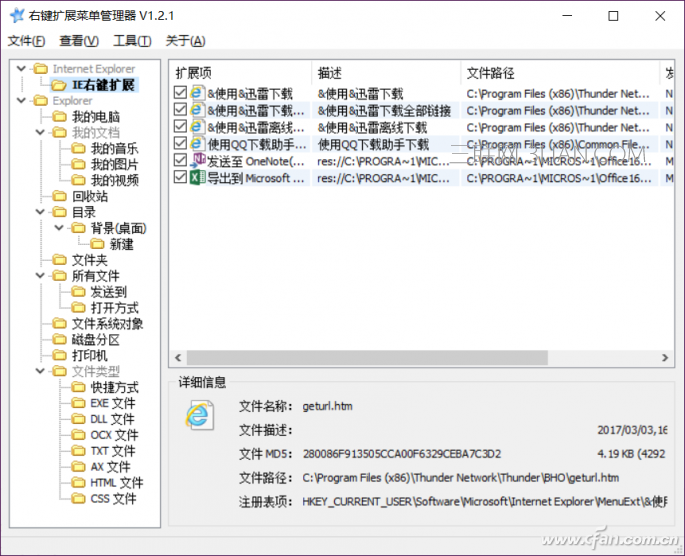This screenshot has height=556, width=685.
Task: Collapse the 背景(桌面) tree node
Action: (x=59, y=228)
